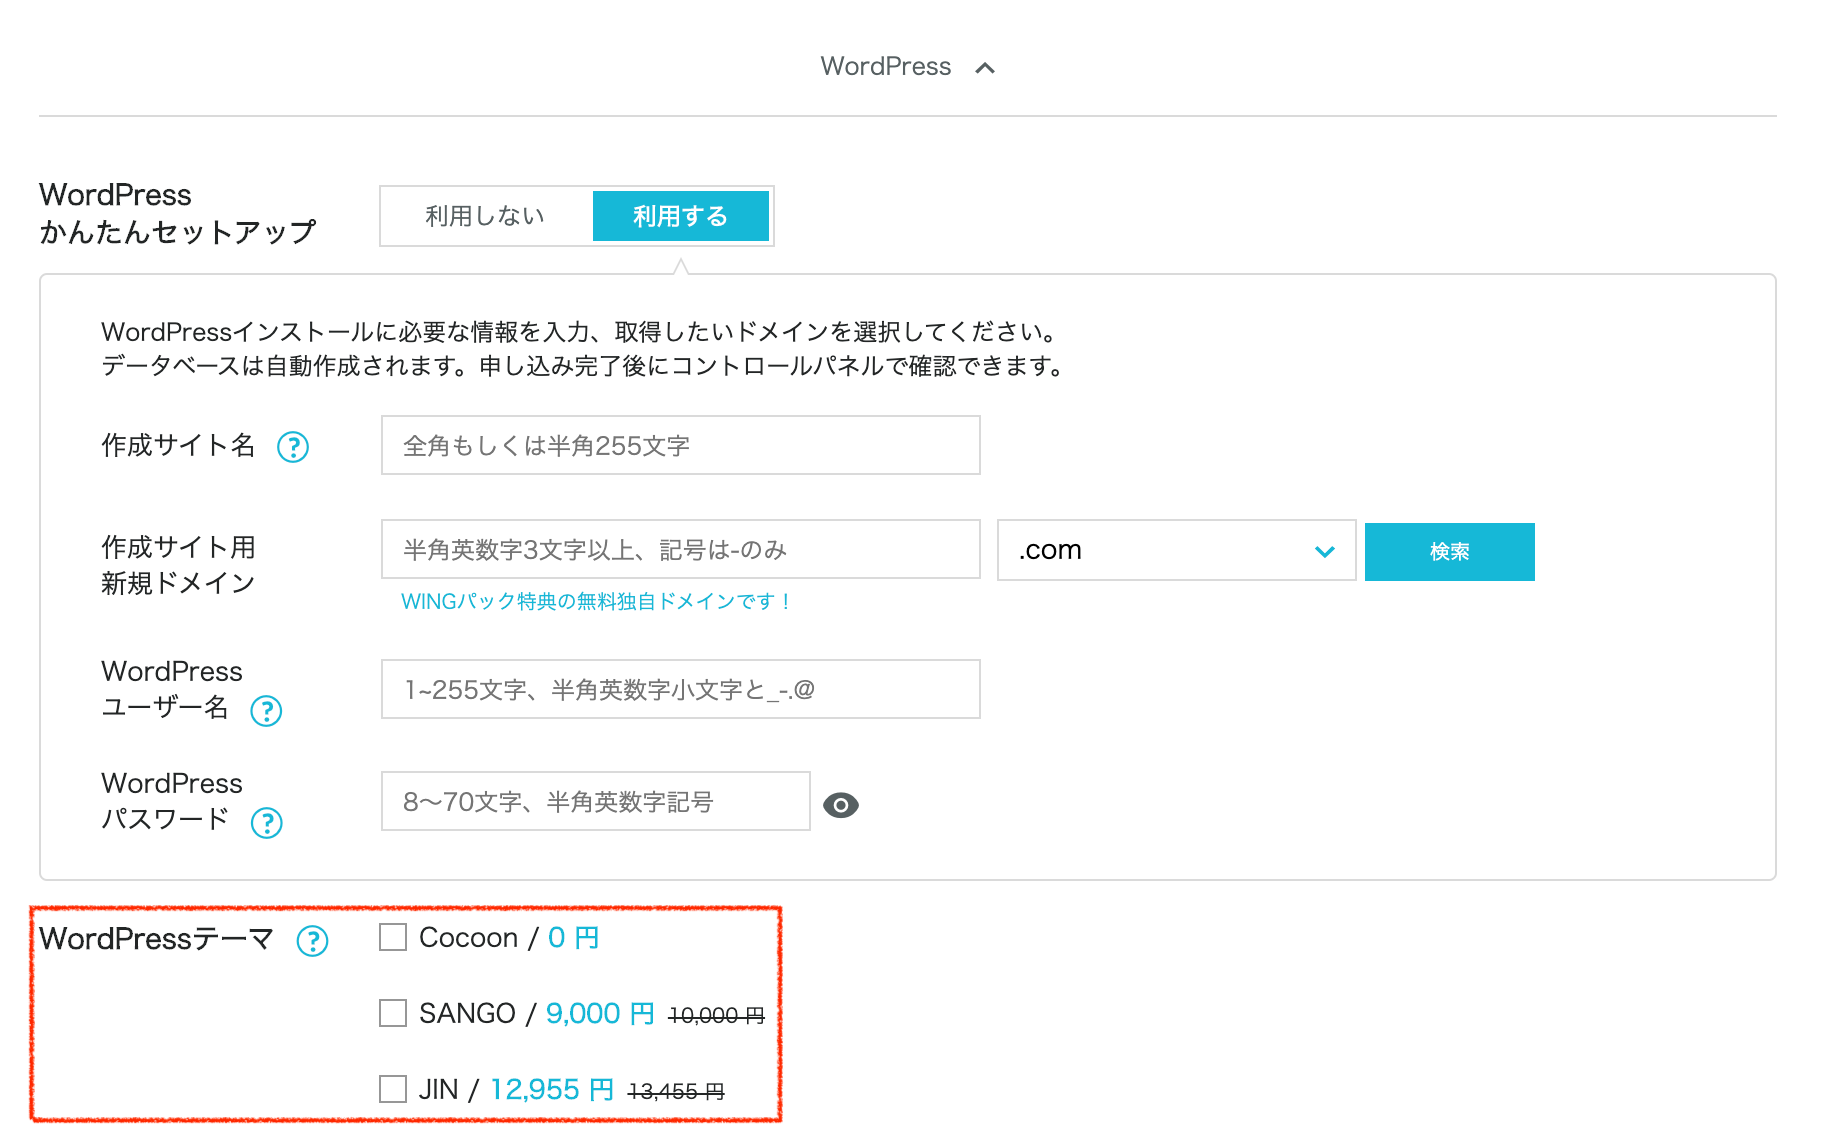Click help icon beside WordPress ユーザー名
1832x1147 pixels.
pyautogui.click(x=266, y=711)
